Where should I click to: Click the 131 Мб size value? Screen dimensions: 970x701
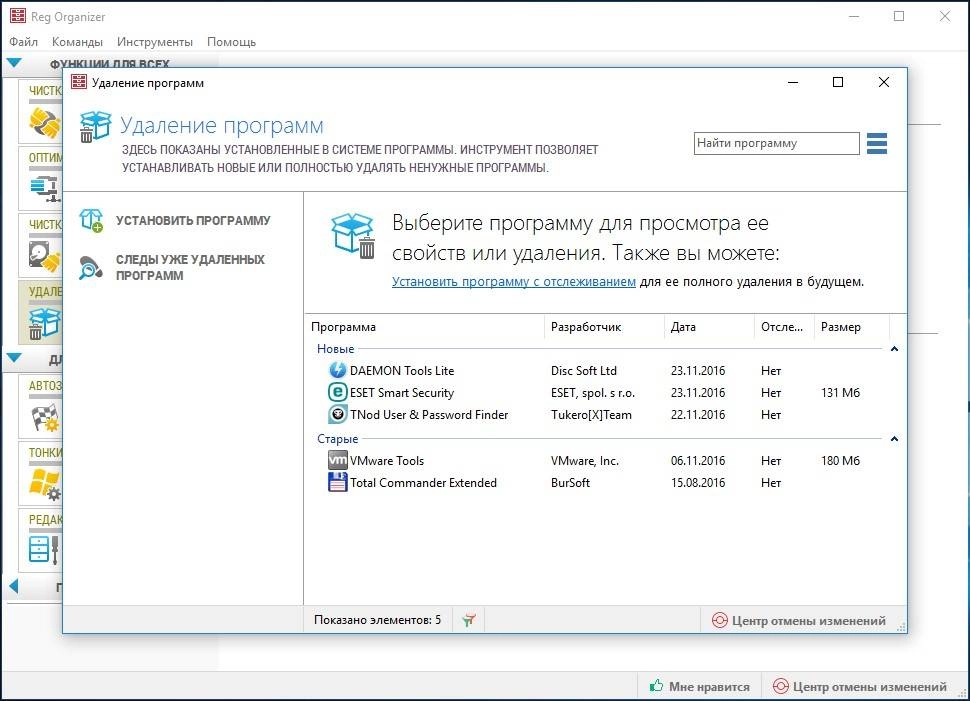click(x=840, y=393)
